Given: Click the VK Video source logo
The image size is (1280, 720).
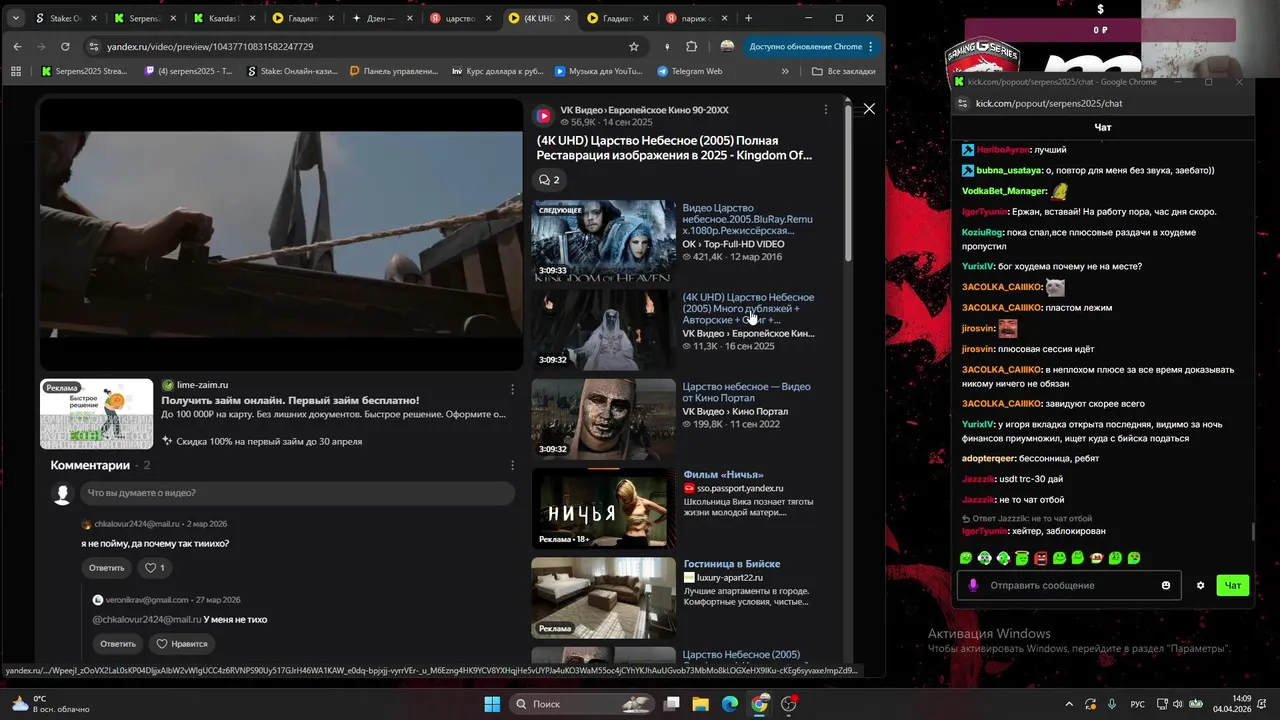Looking at the screenshot, I should pyautogui.click(x=543, y=116).
